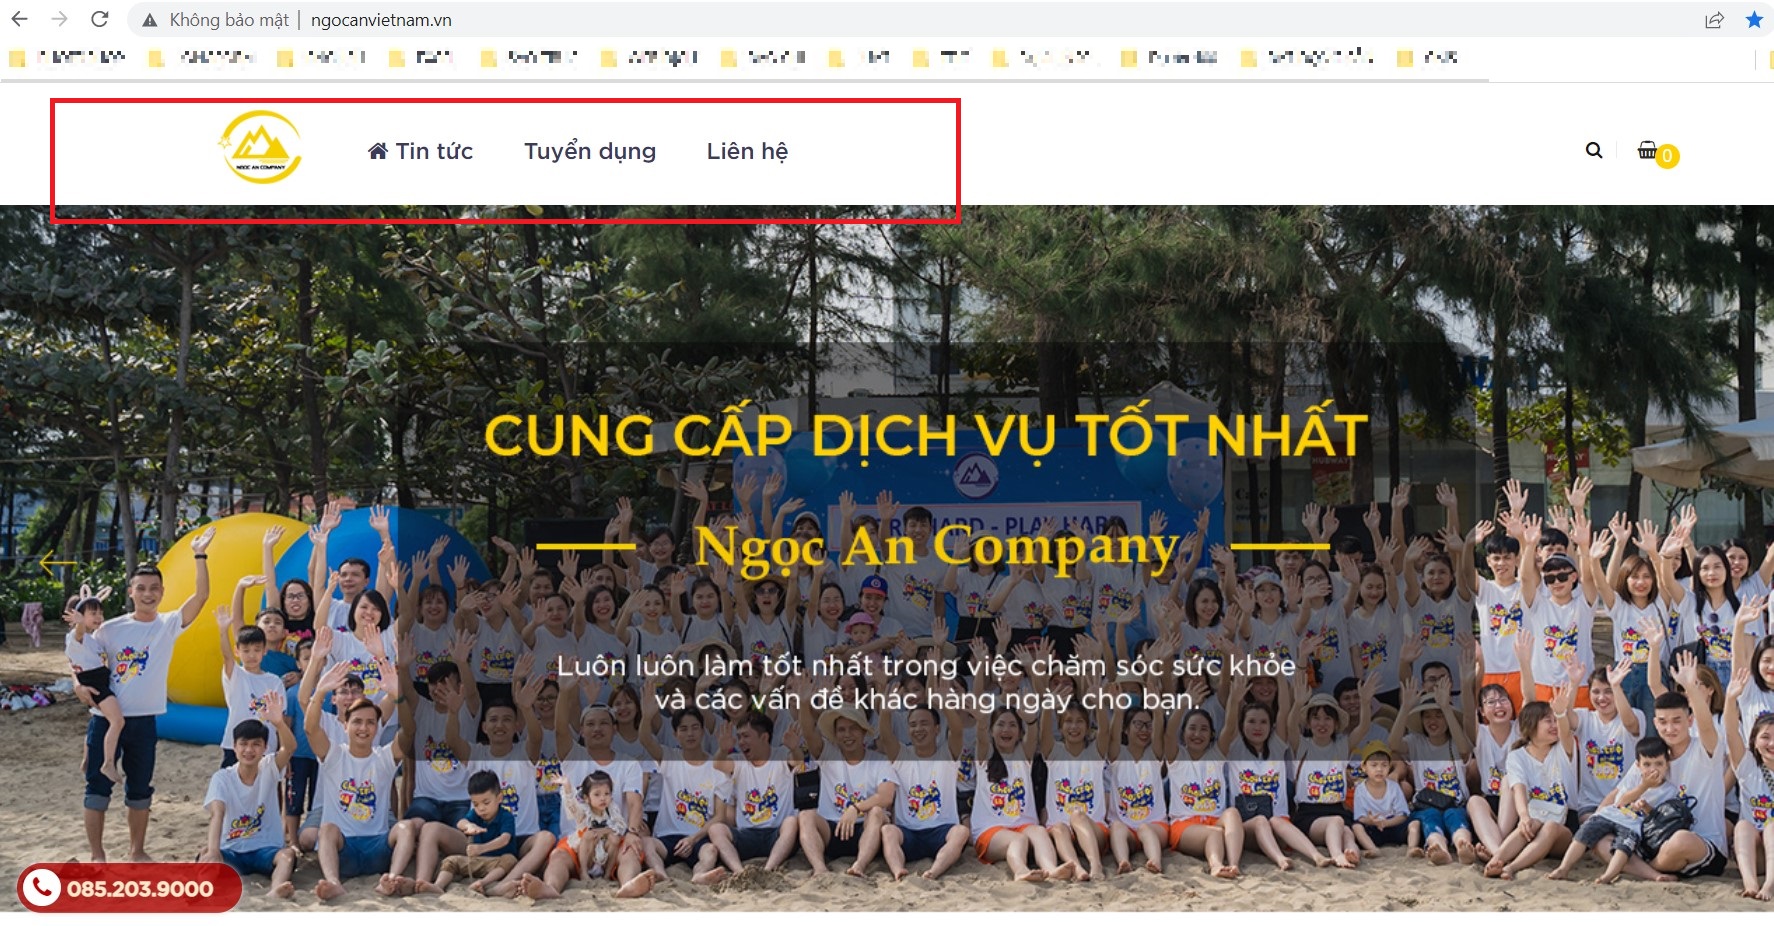Image resolution: width=1774 pixels, height=926 pixels.
Task: Click the browser back arrow
Action: 19,19
